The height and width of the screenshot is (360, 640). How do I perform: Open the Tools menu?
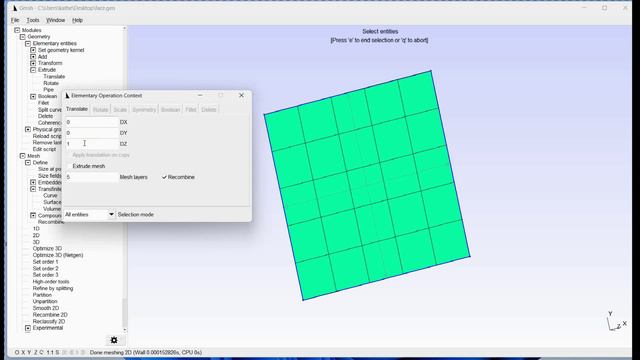click(33, 20)
